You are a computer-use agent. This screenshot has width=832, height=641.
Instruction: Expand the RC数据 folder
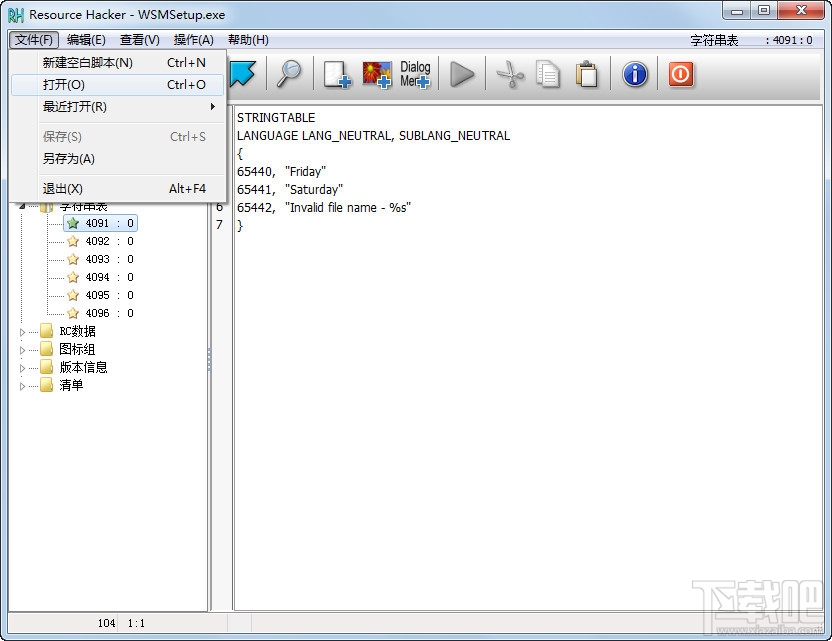pos(23,330)
